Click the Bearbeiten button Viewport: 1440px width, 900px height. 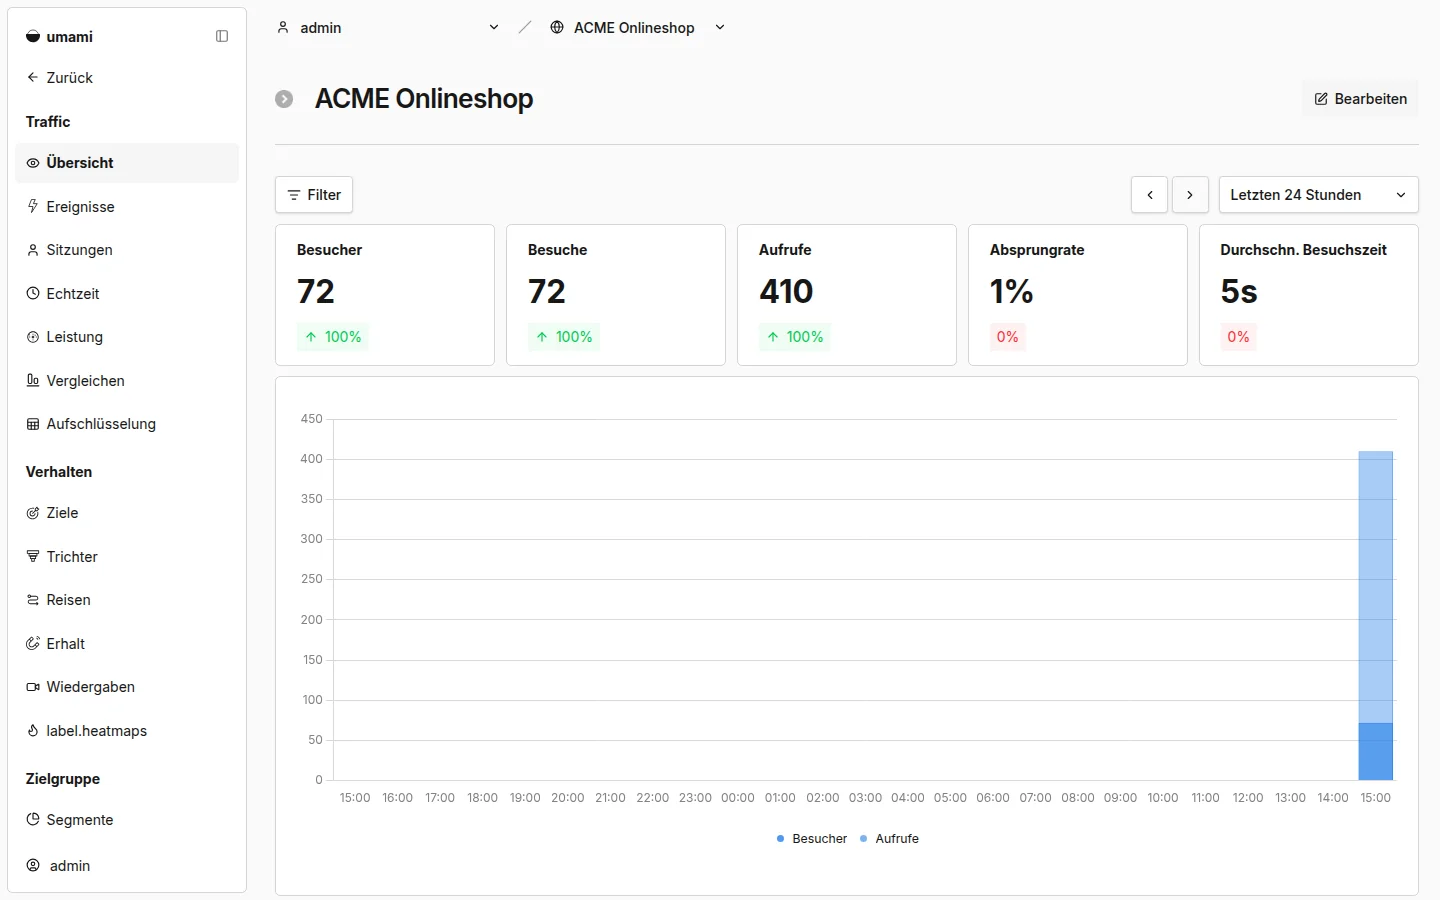(x=1360, y=99)
